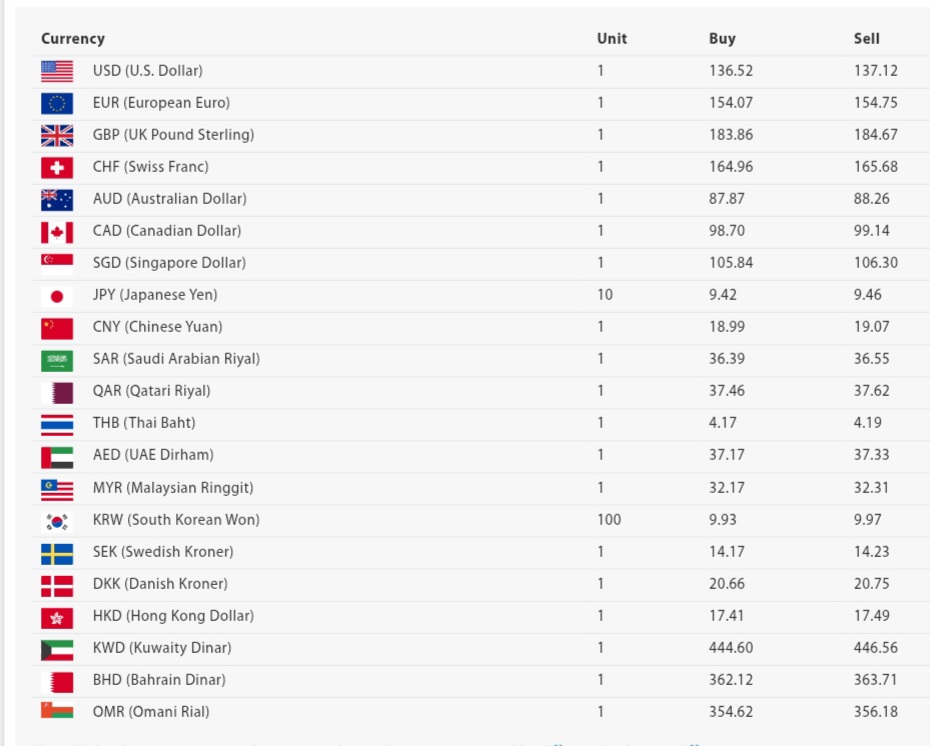This screenshot has height=746, width=930.
Task: Select the AUD (Australian Dollar) currency name
Action: (169, 199)
